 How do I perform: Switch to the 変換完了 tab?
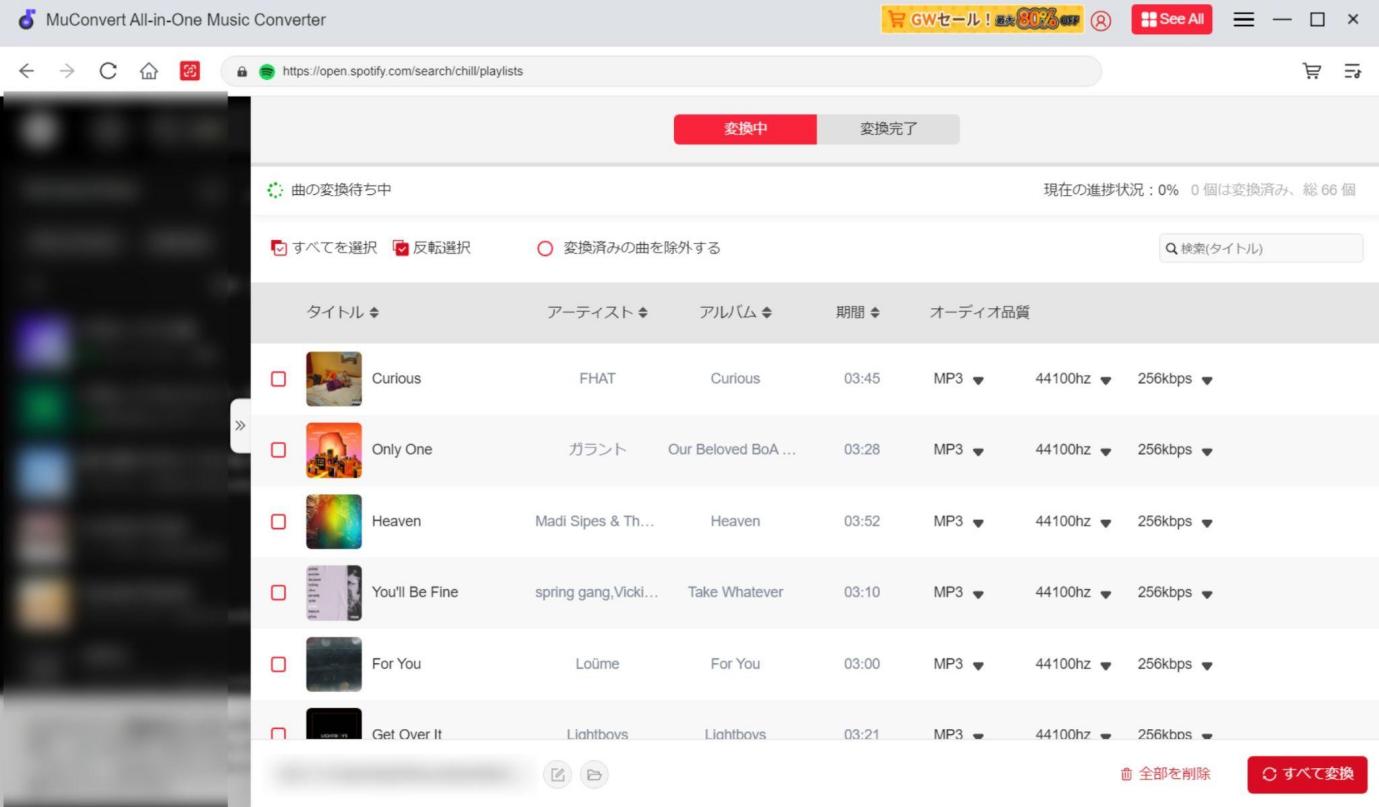tap(888, 129)
